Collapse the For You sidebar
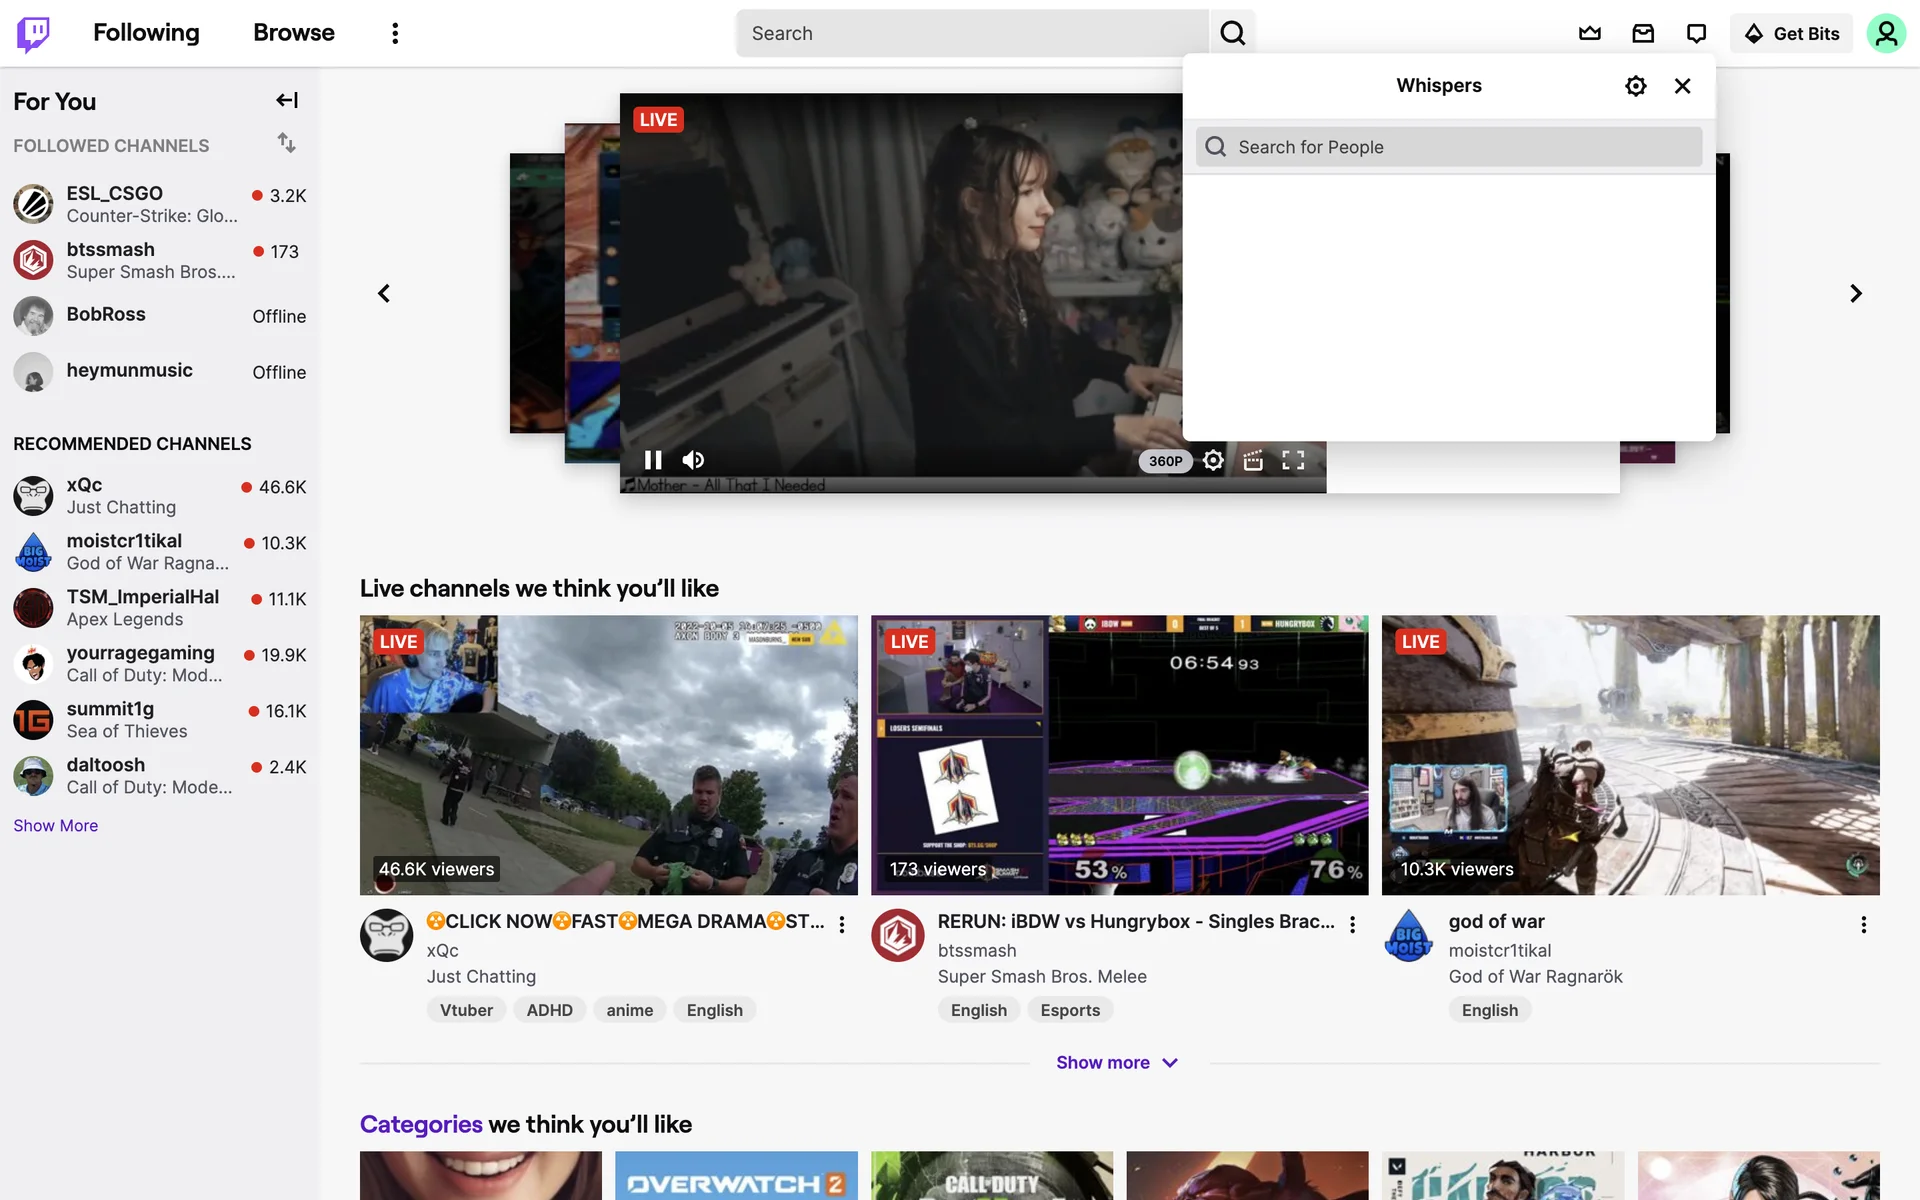 click(x=287, y=100)
